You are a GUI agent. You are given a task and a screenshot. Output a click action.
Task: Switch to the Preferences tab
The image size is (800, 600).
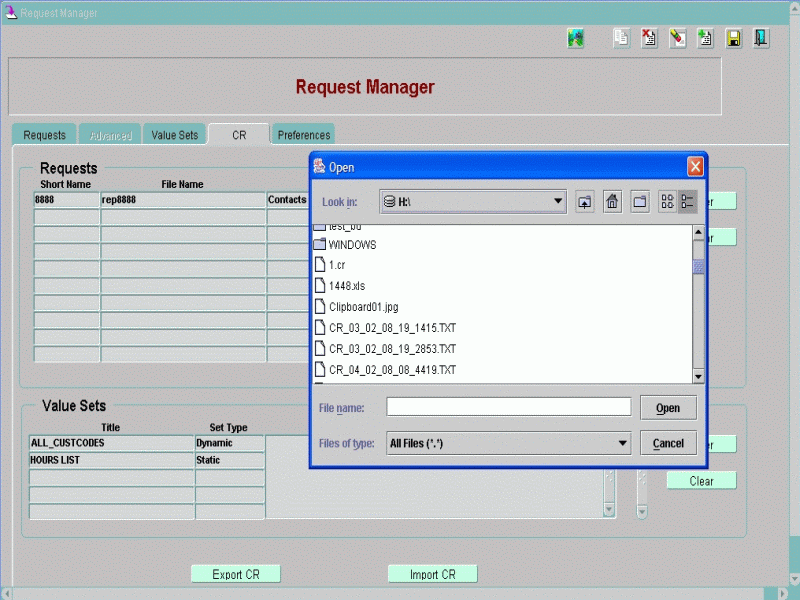tap(303, 135)
